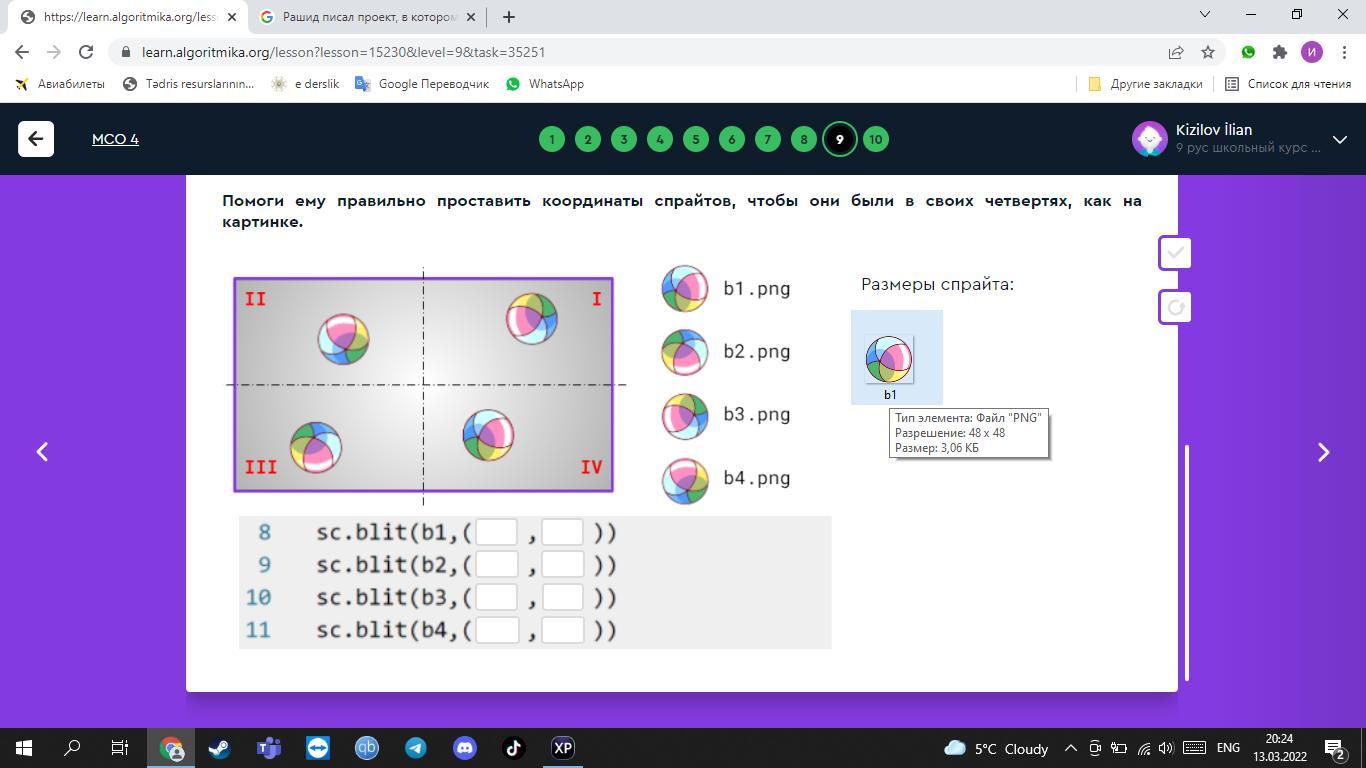Expand the Kizilov İlian profile menu
The height and width of the screenshot is (768, 1366).
(x=1339, y=139)
